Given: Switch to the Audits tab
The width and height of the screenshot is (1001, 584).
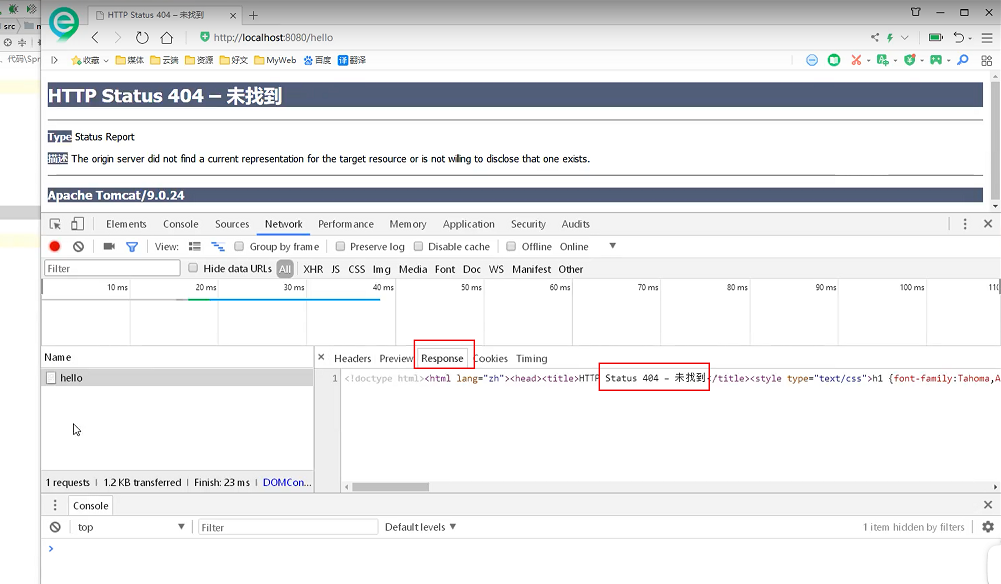Looking at the screenshot, I should (x=575, y=224).
